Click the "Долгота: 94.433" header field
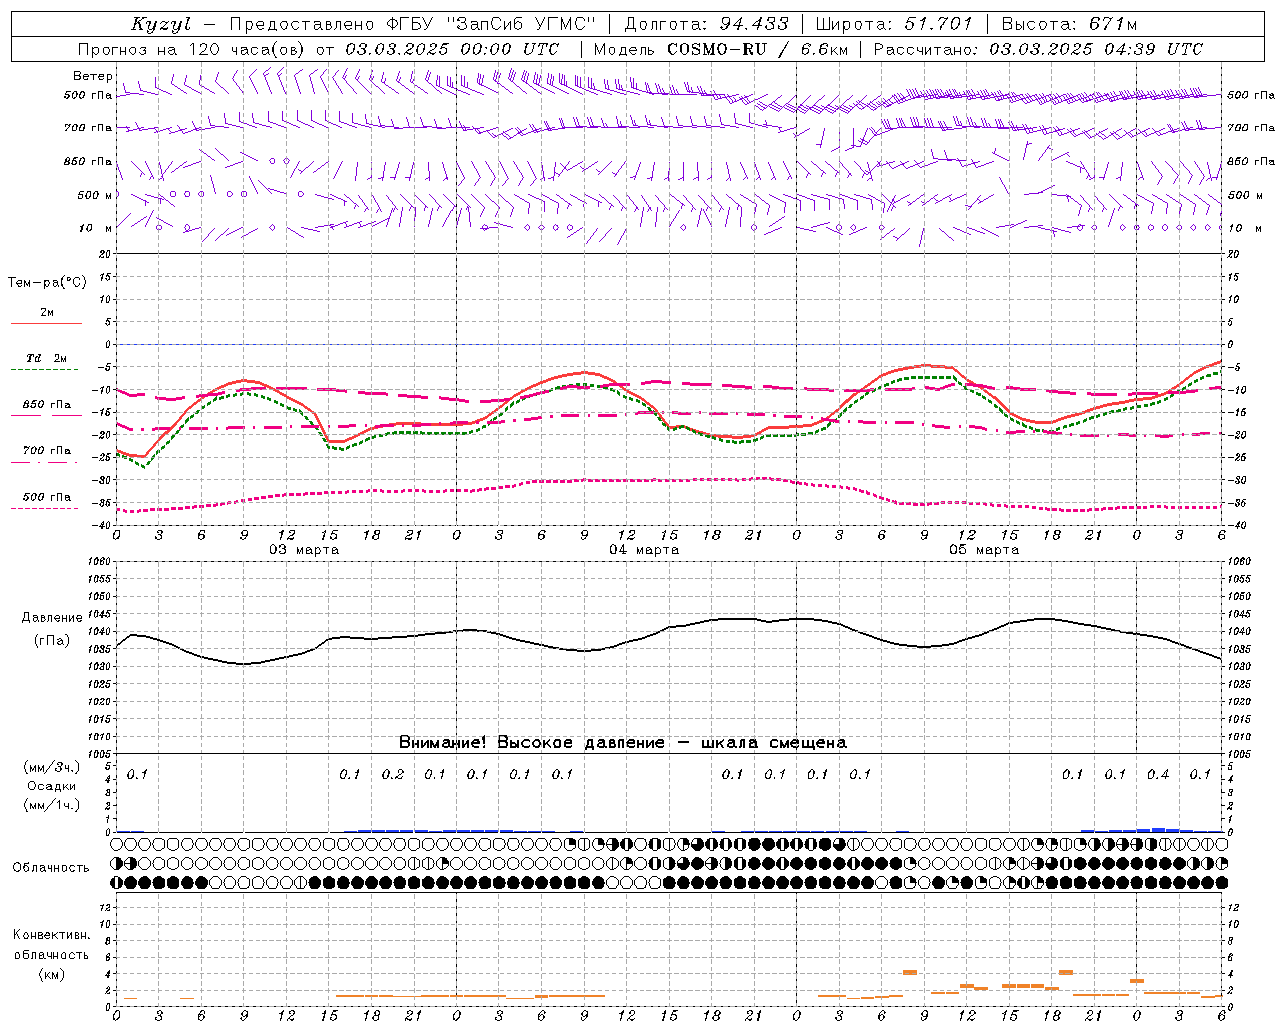Screen dimensions: 1280x1024 point(706,24)
